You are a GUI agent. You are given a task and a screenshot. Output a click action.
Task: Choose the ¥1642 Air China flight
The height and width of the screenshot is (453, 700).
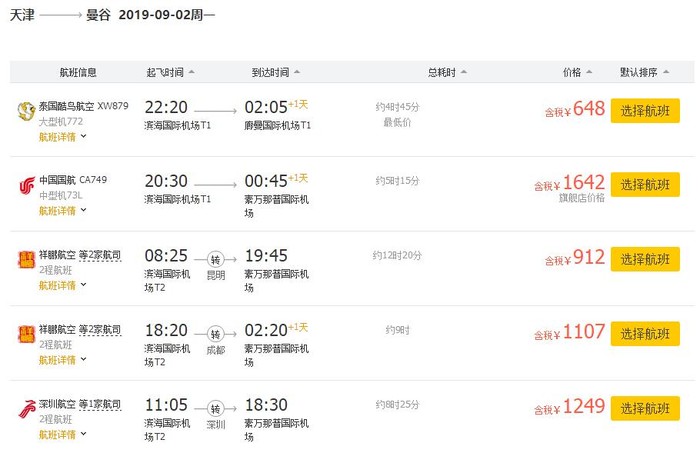pos(644,184)
